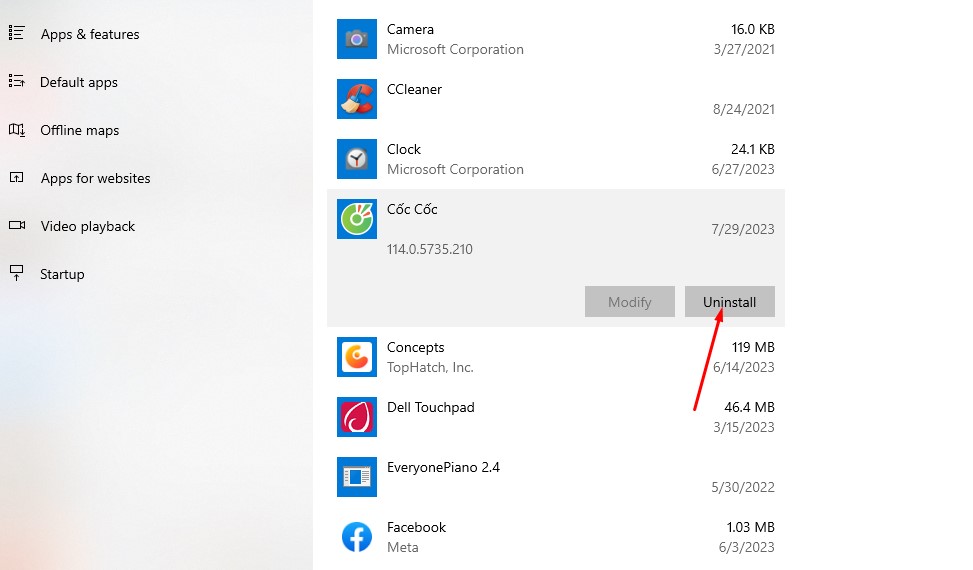Click the Cốc Cốc browser icon
Screen dimensions: 973x570
pyautogui.click(x=357, y=219)
